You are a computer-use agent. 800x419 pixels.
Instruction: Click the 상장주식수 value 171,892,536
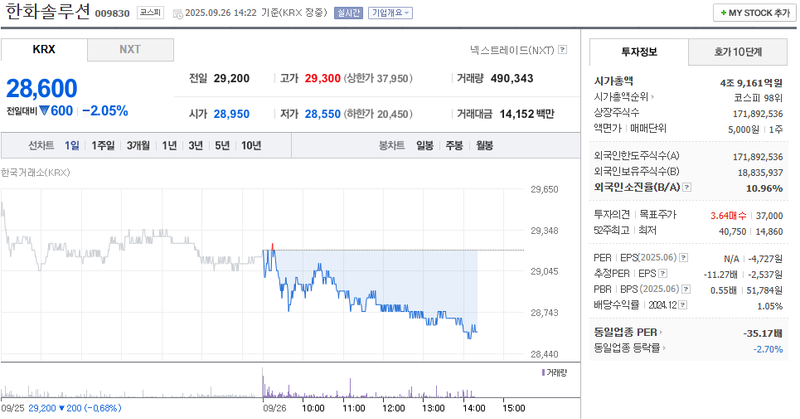pyautogui.click(x=758, y=114)
